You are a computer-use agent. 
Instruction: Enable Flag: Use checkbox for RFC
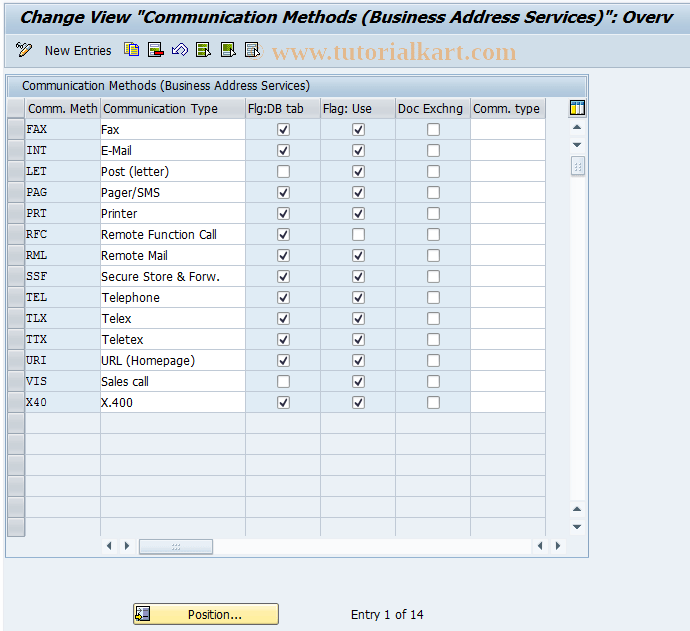tap(358, 235)
